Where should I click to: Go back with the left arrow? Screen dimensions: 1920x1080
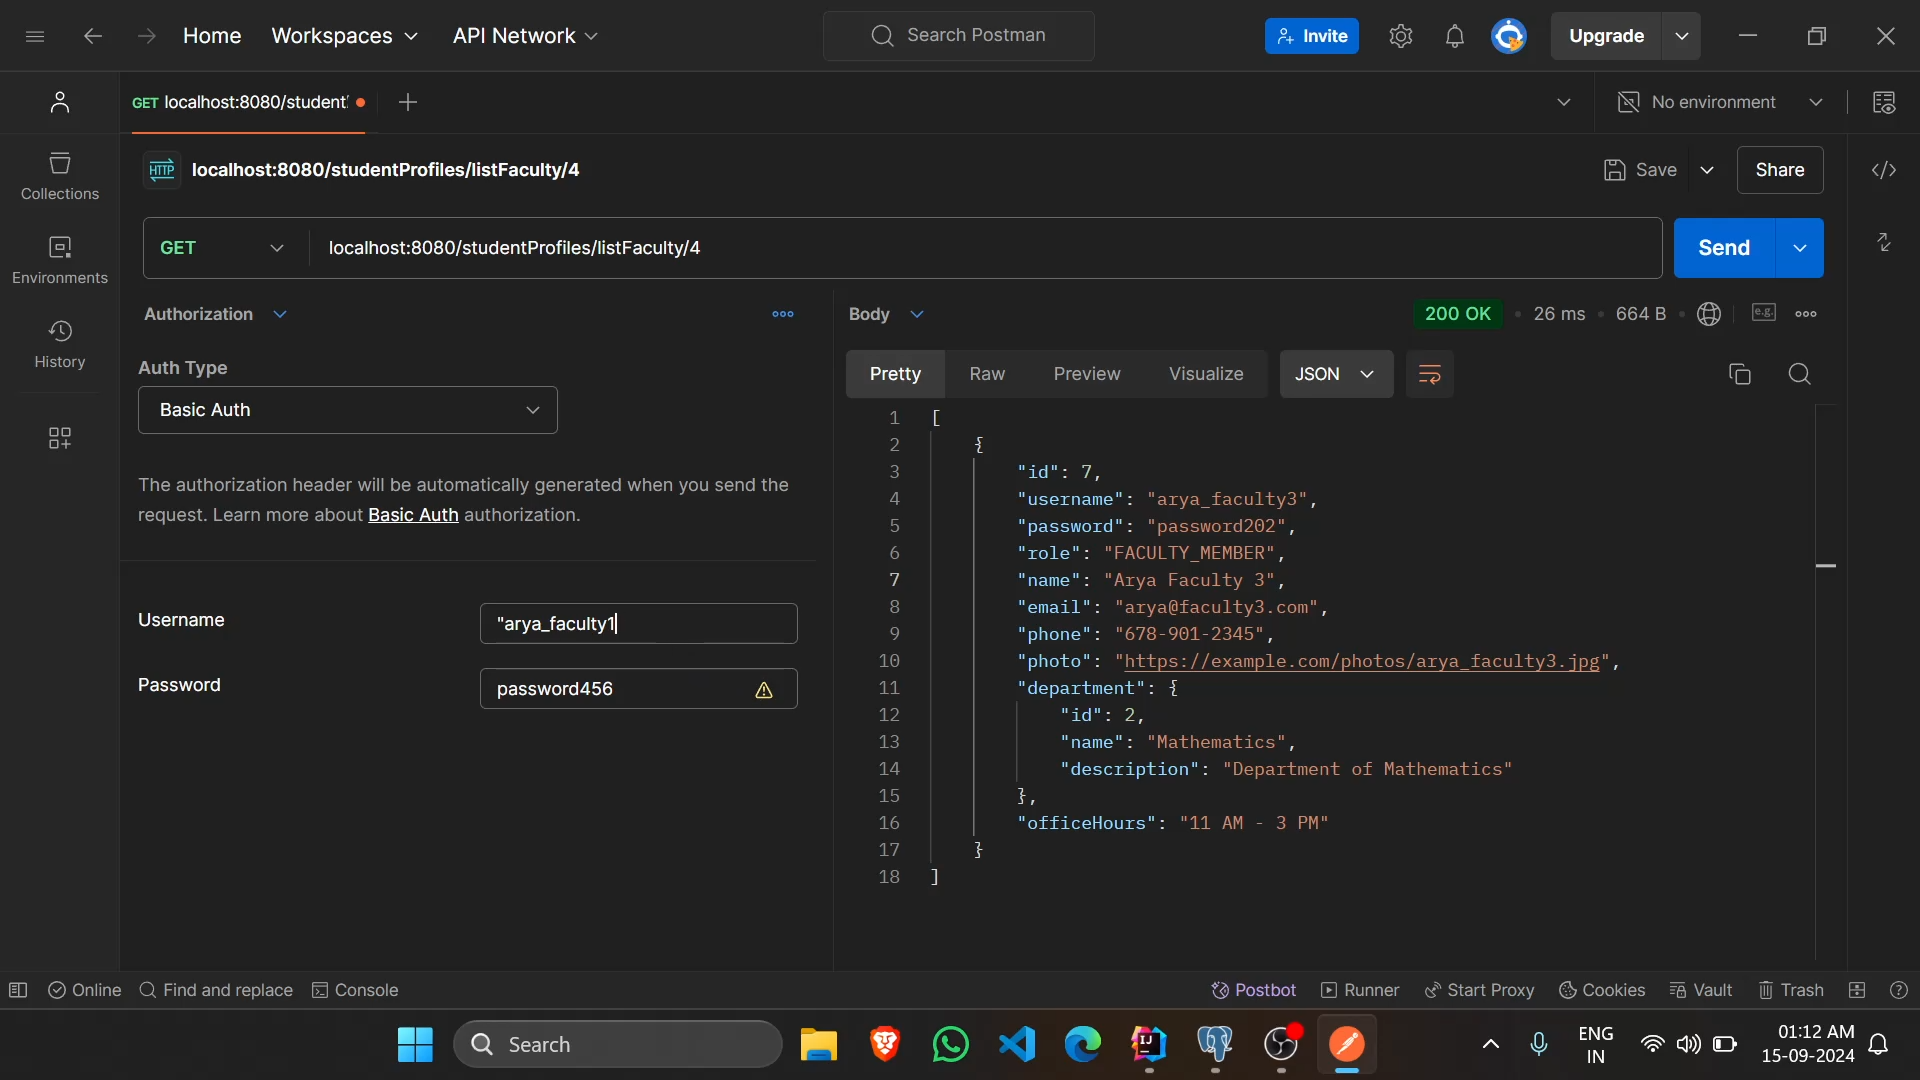[x=93, y=36]
